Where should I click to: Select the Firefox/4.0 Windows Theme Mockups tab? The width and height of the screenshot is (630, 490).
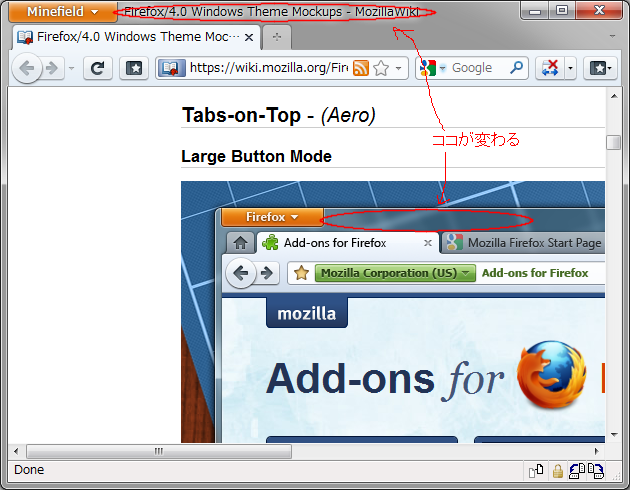pos(137,37)
